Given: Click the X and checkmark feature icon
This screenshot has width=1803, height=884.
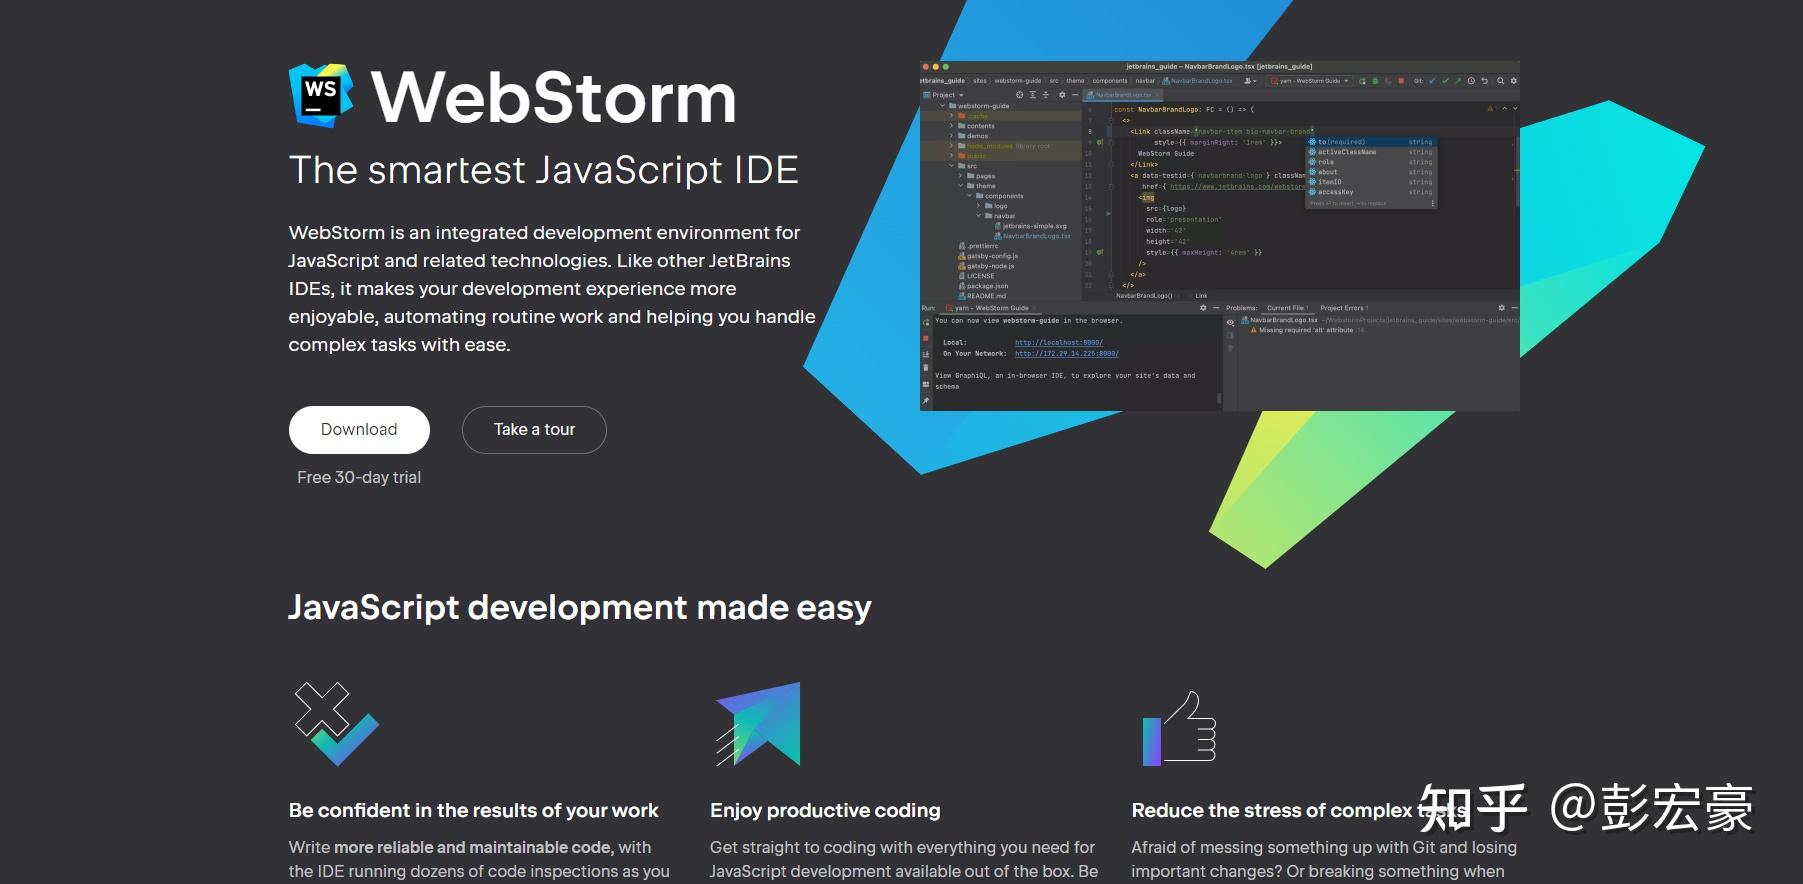Looking at the screenshot, I should (x=336, y=723).
